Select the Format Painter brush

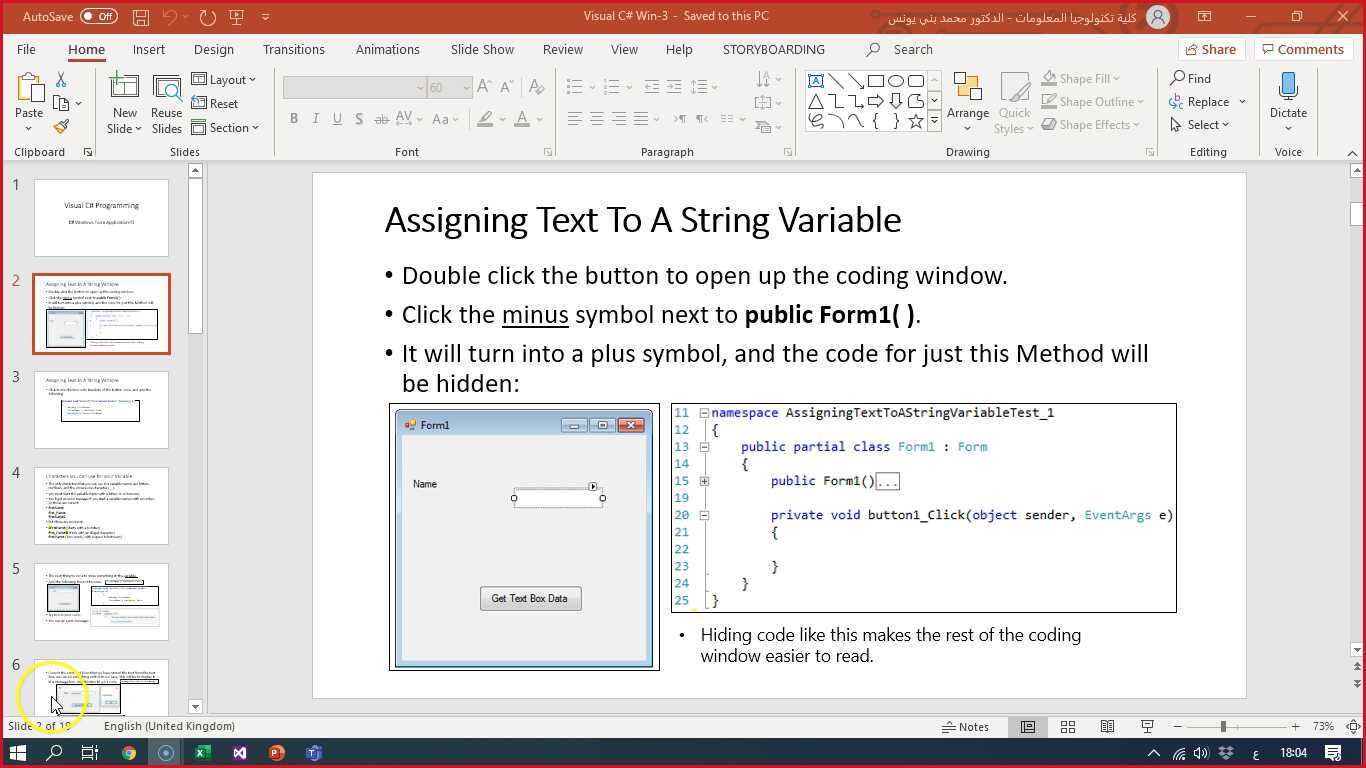(61, 127)
